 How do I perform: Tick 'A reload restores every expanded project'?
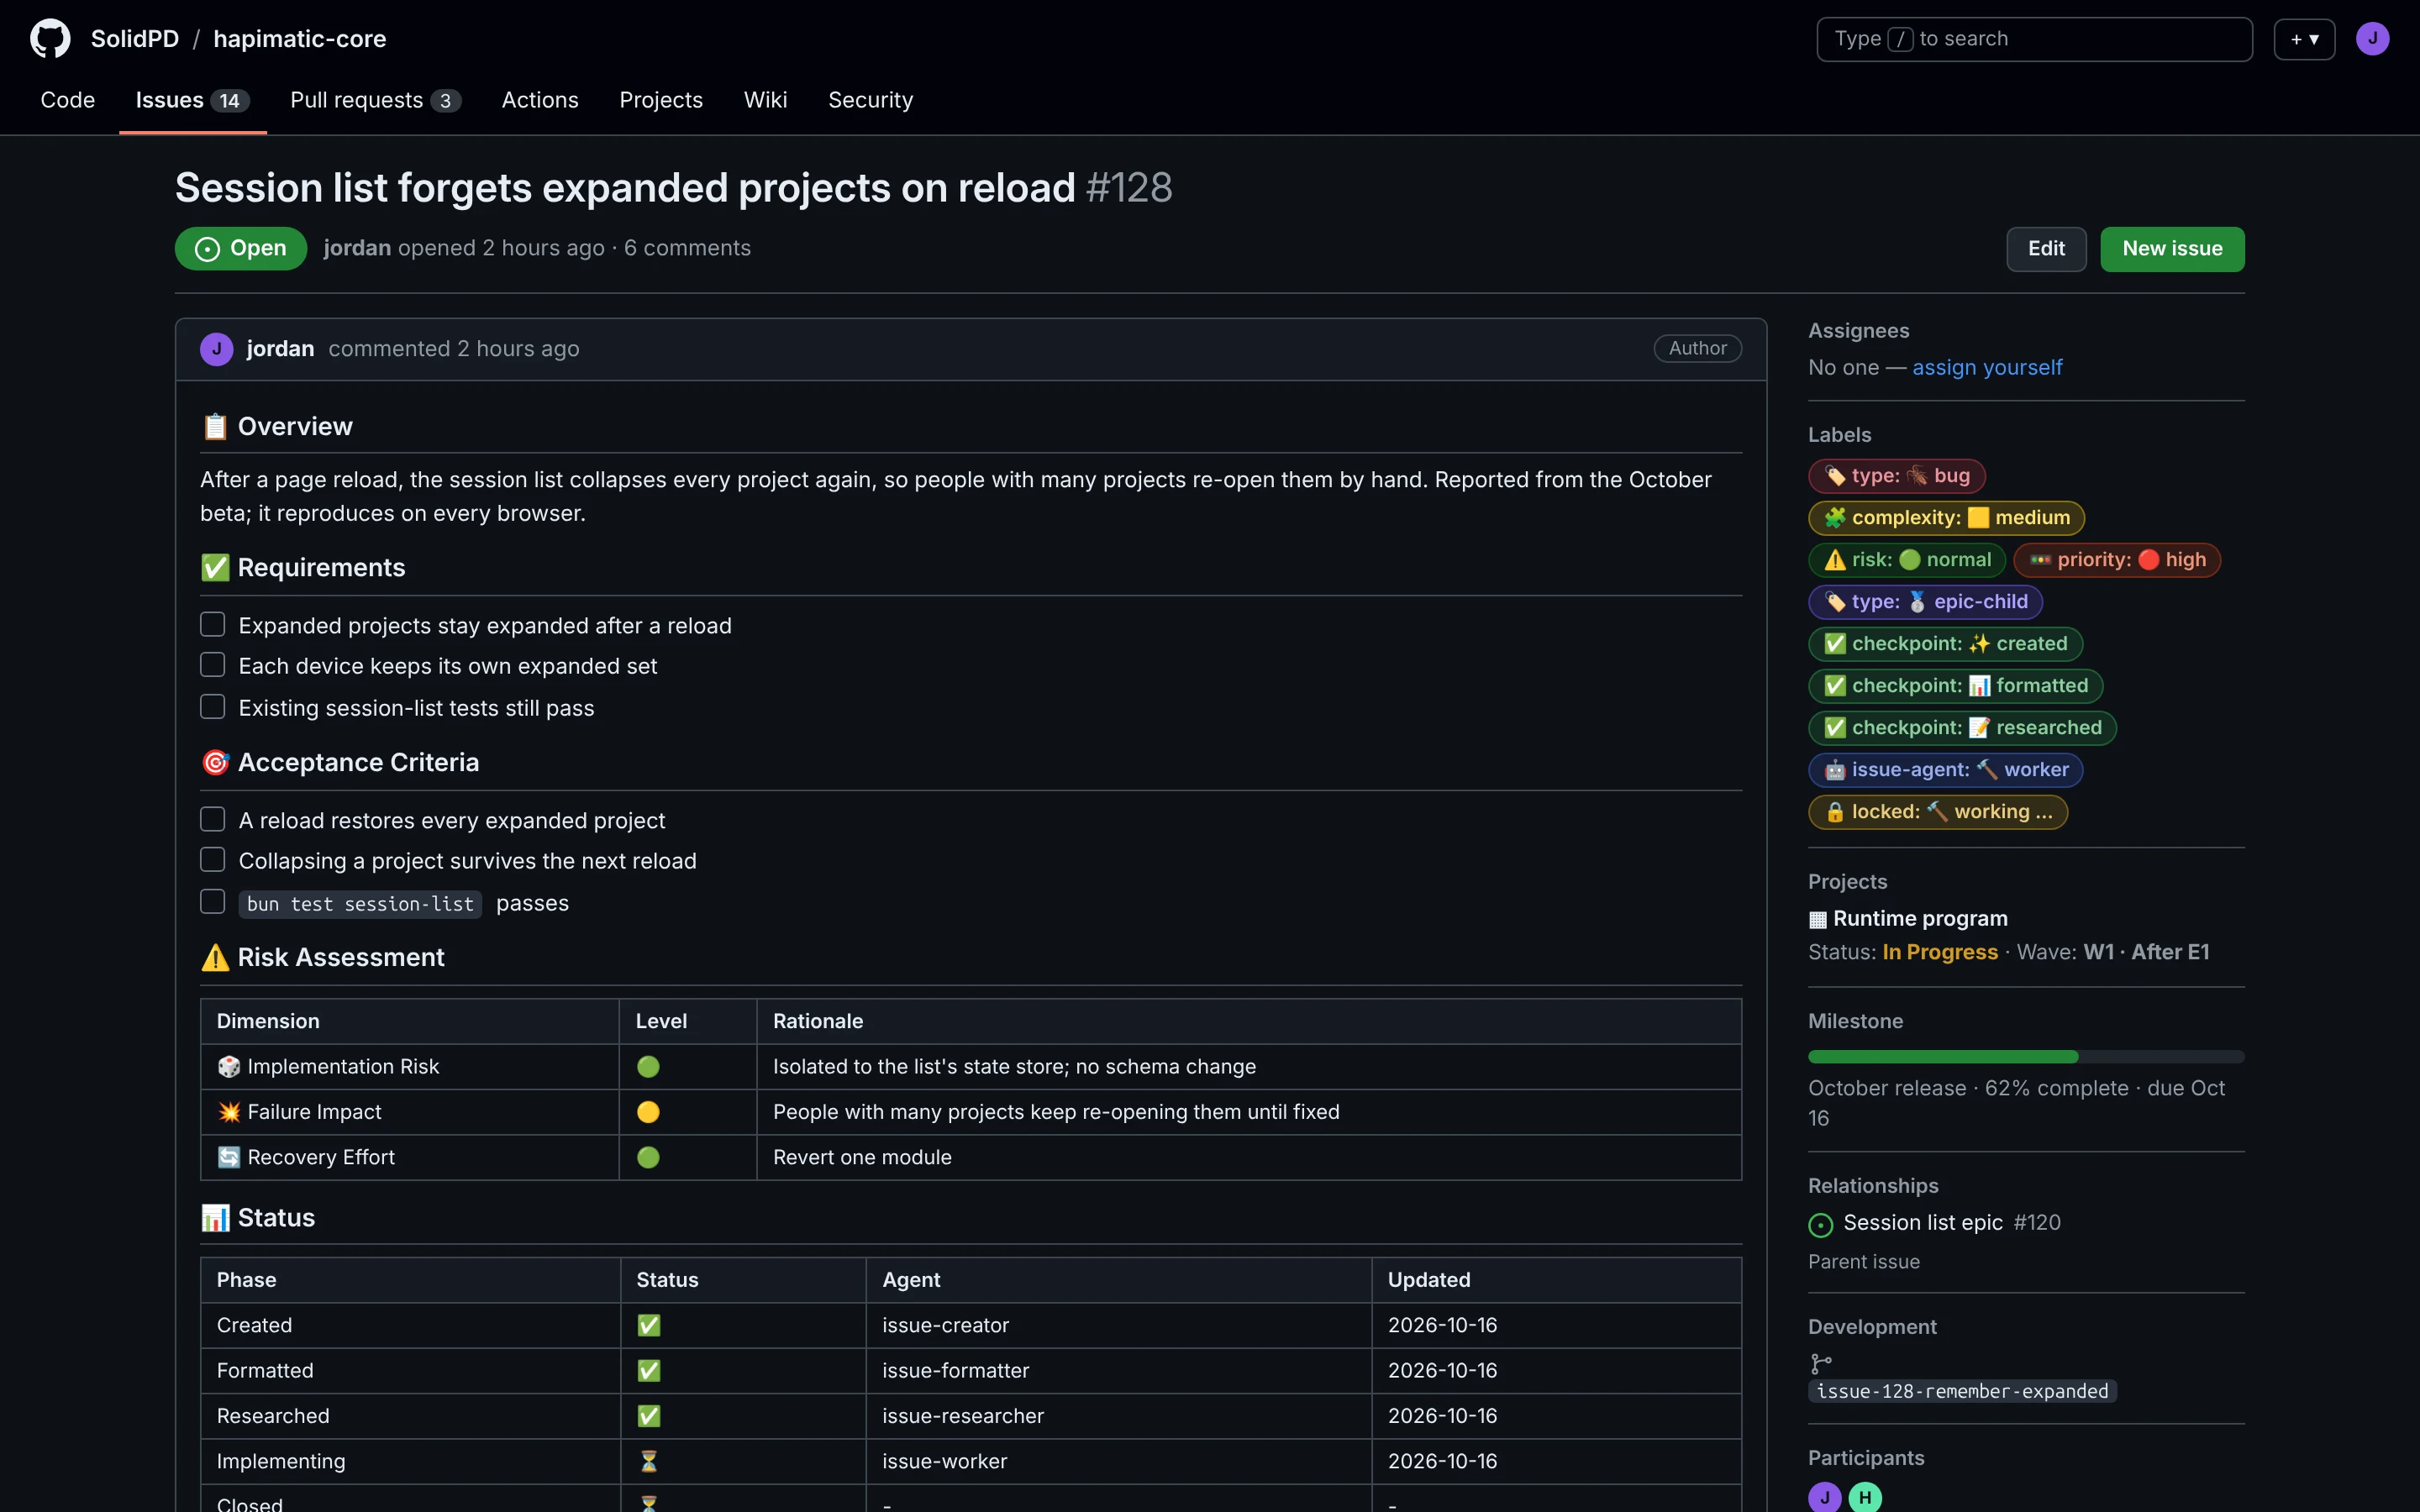pos(212,820)
